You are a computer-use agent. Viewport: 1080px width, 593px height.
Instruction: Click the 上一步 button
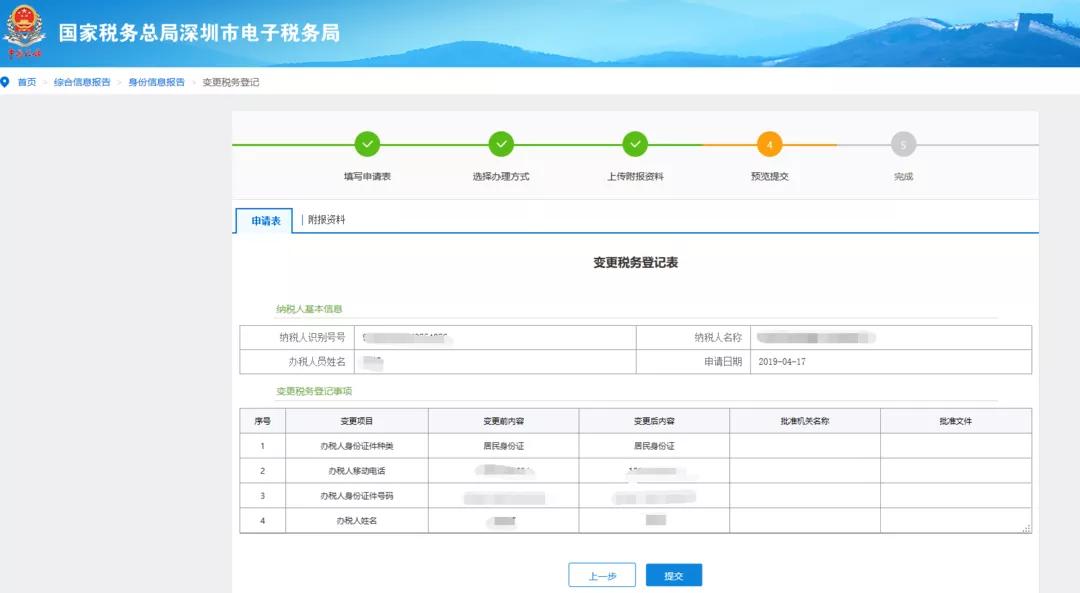coord(602,575)
